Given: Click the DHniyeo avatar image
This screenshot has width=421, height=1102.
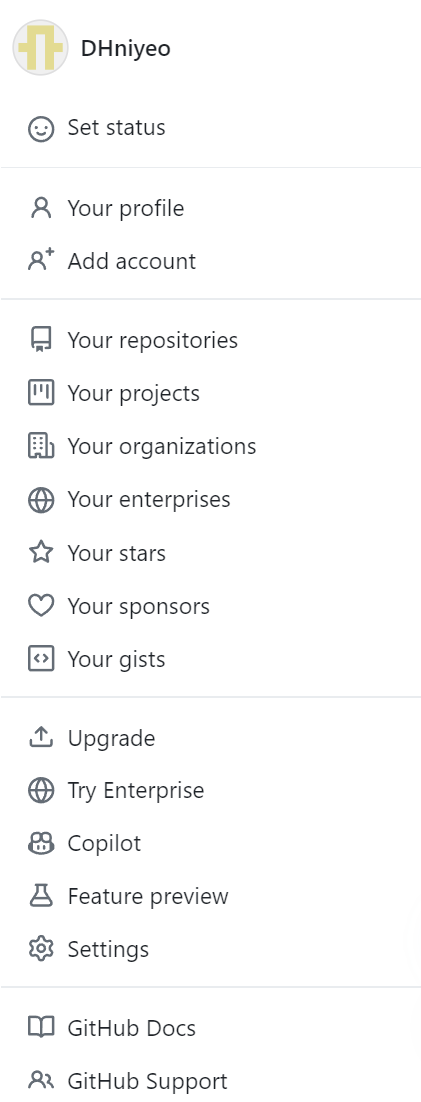Looking at the screenshot, I should [41, 48].
